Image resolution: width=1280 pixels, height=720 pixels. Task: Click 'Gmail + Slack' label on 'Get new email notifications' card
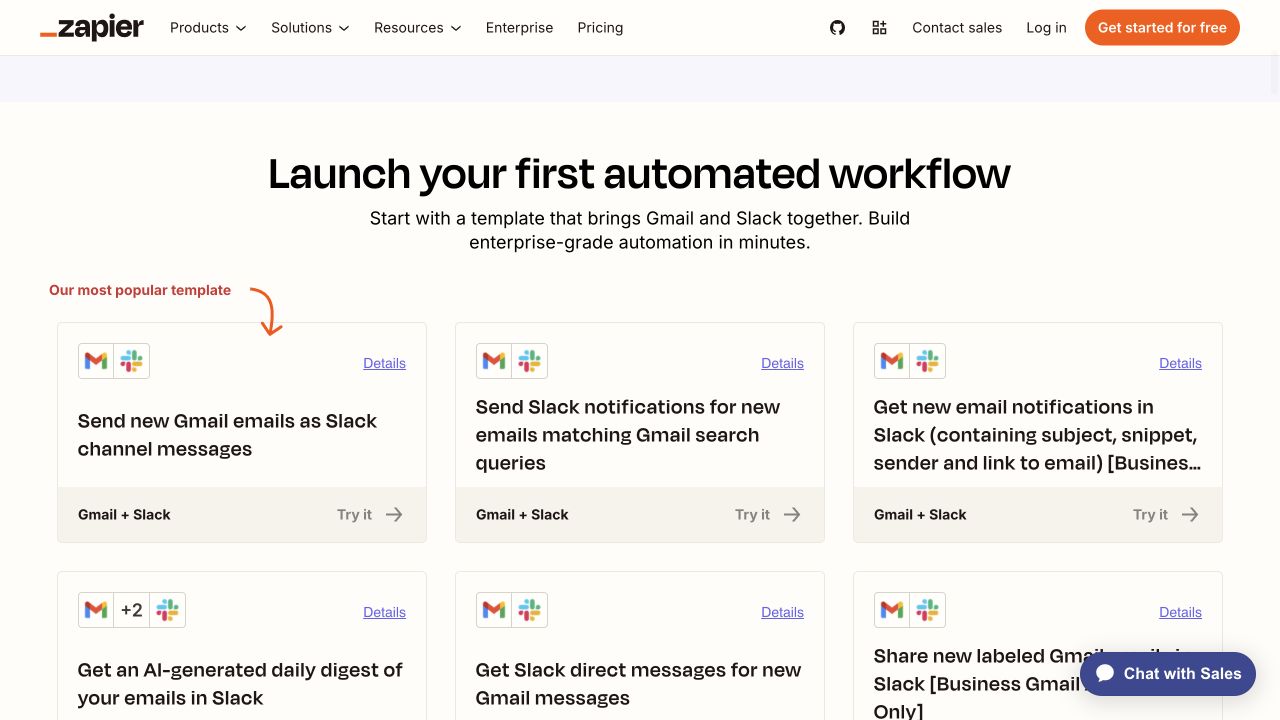[x=920, y=515]
